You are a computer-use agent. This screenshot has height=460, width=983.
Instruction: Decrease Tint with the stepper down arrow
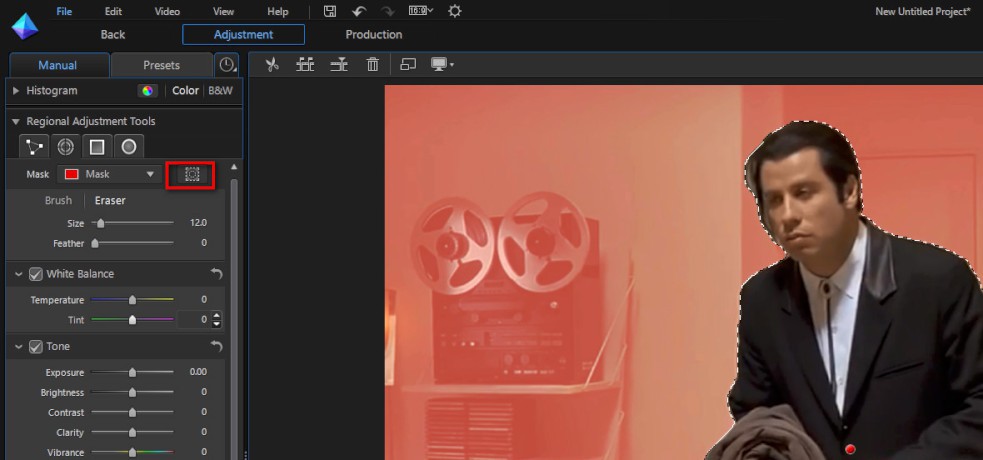click(216, 324)
